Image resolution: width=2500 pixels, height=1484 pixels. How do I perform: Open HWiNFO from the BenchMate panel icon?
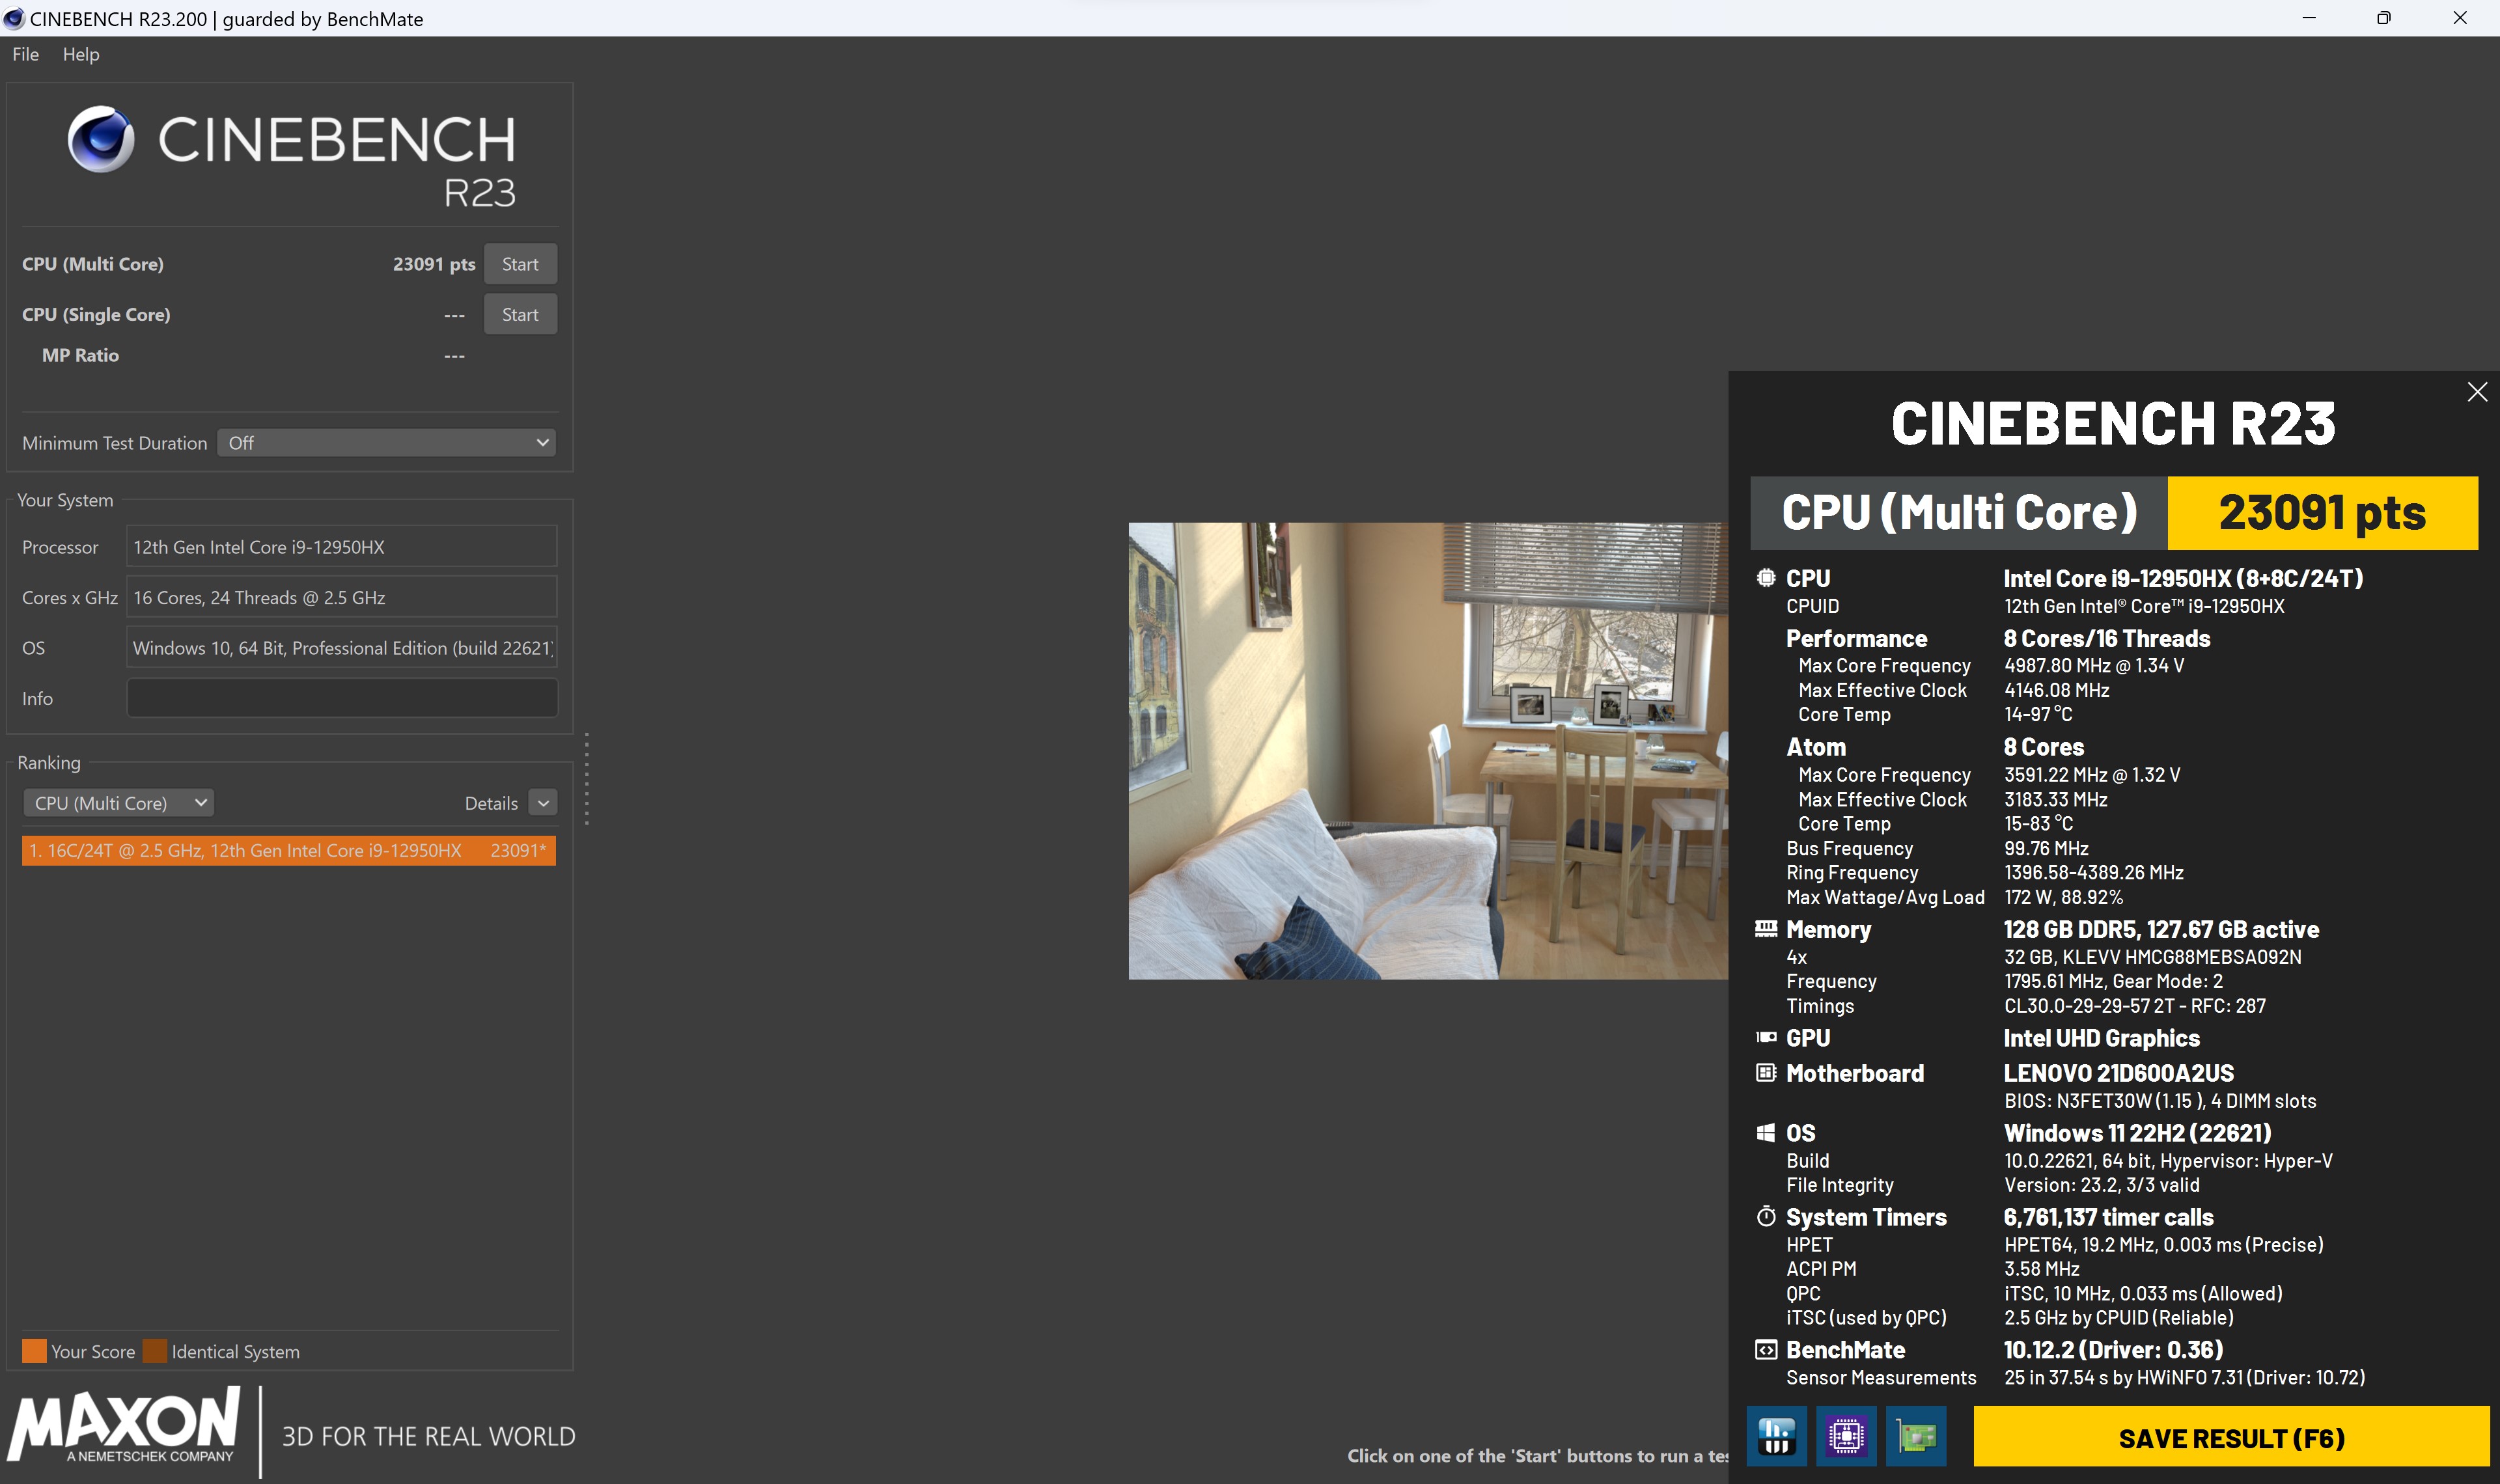click(1776, 1436)
